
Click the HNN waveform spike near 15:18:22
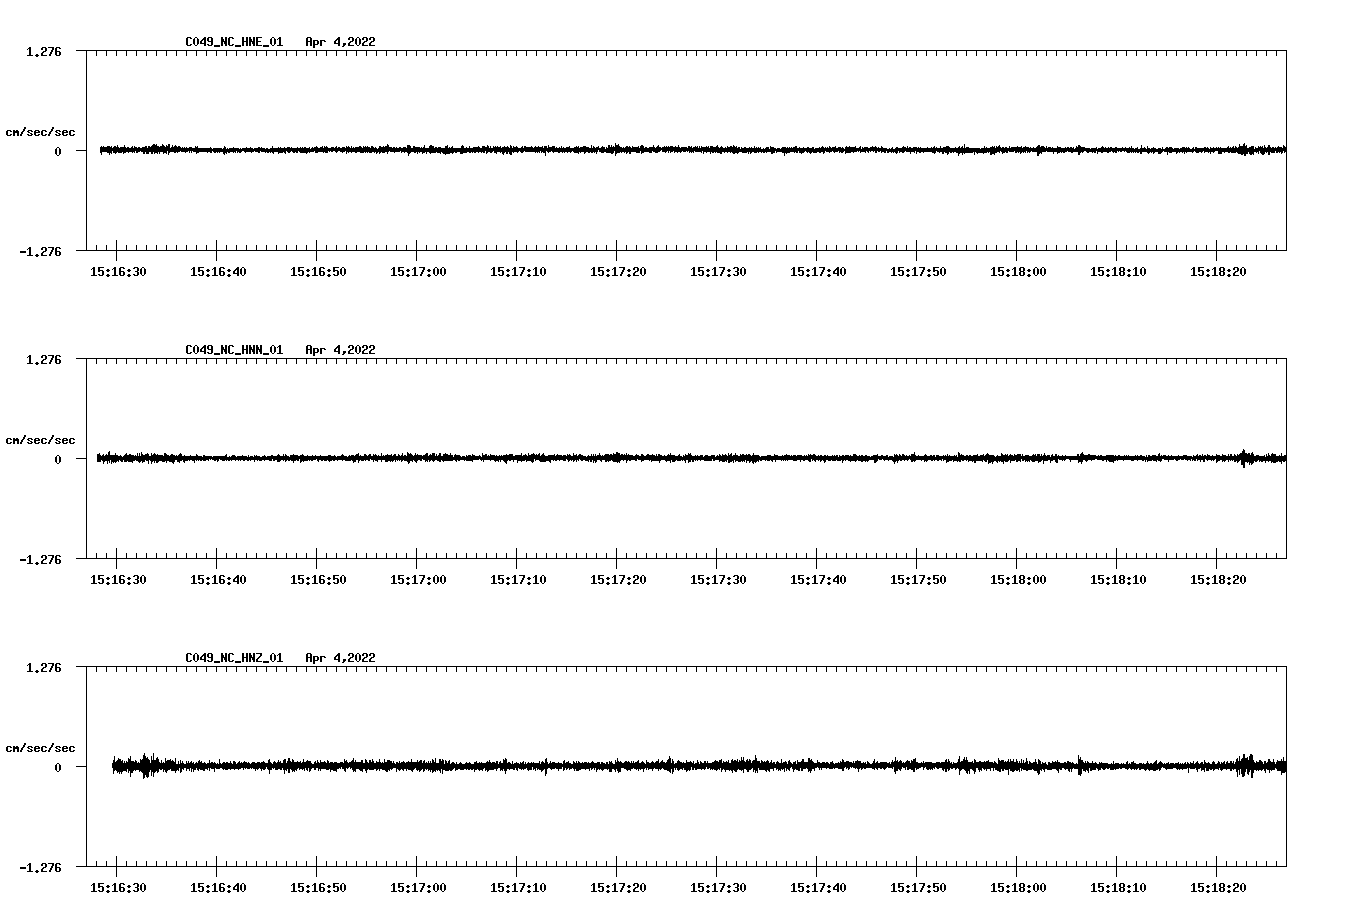click(1243, 458)
